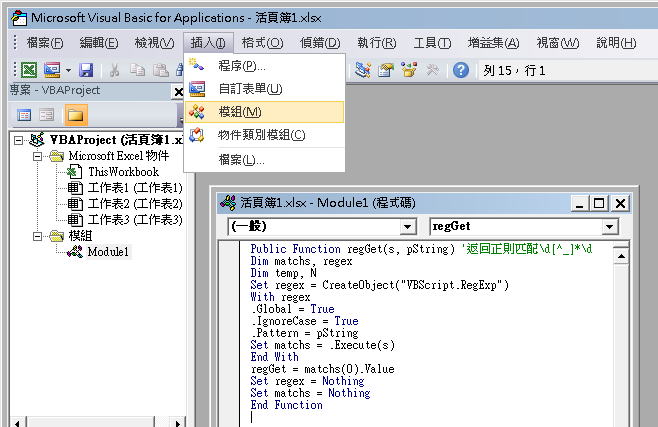This screenshot has width=658, height=427.
Task: Click the Project panel scroll-left arrow
Action: [x=17, y=422]
